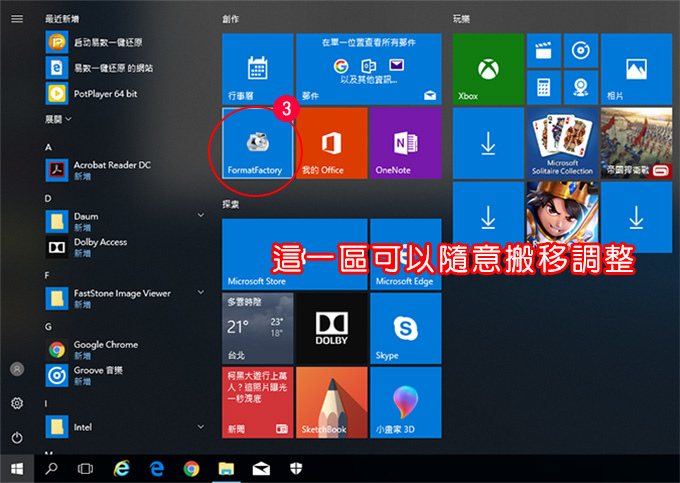
Task: Open the OneNote tile
Action: pyautogui.click(x=406, y=143)
